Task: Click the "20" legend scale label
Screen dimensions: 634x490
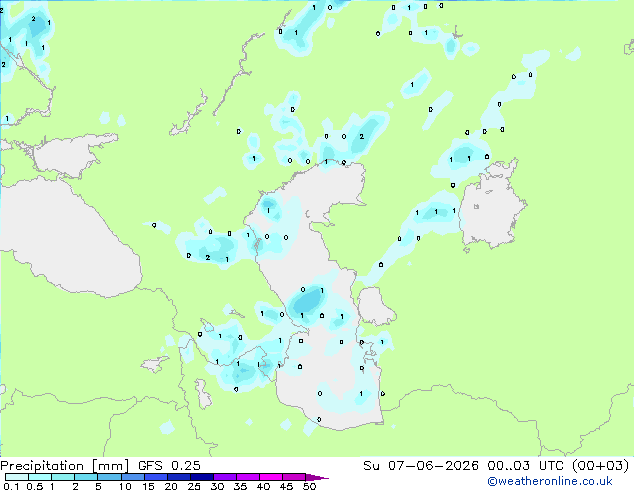Action: click(171, 486)
